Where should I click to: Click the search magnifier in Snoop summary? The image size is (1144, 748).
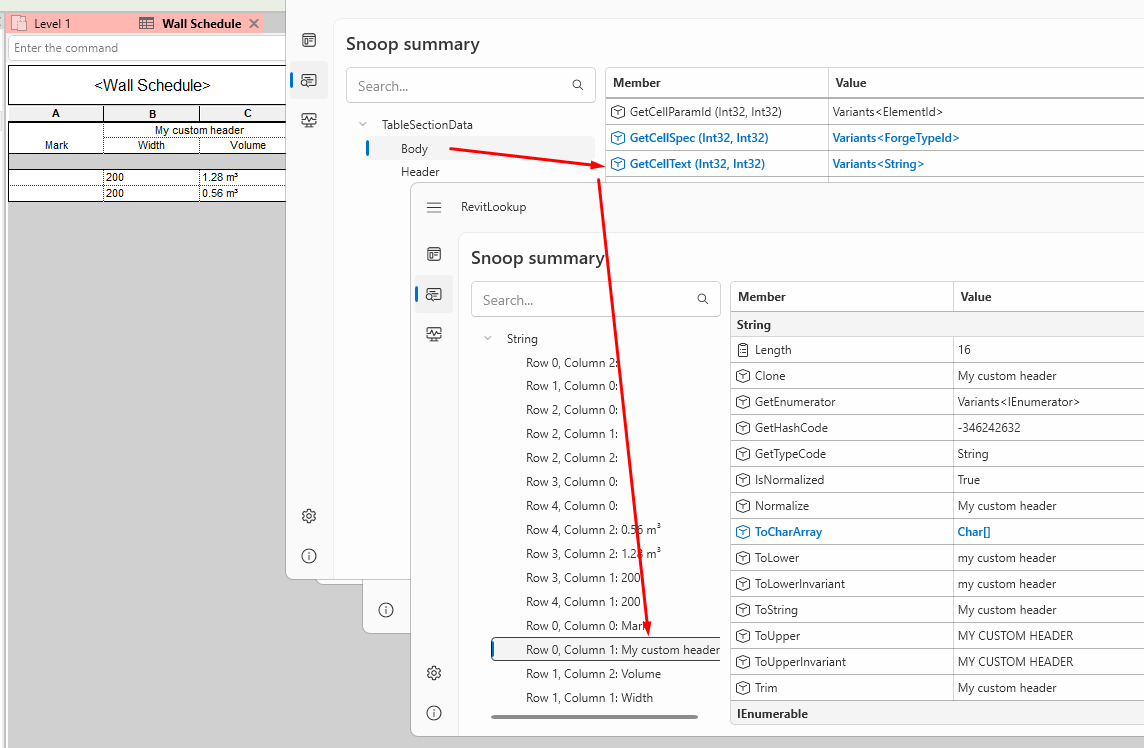coord(577,85)
